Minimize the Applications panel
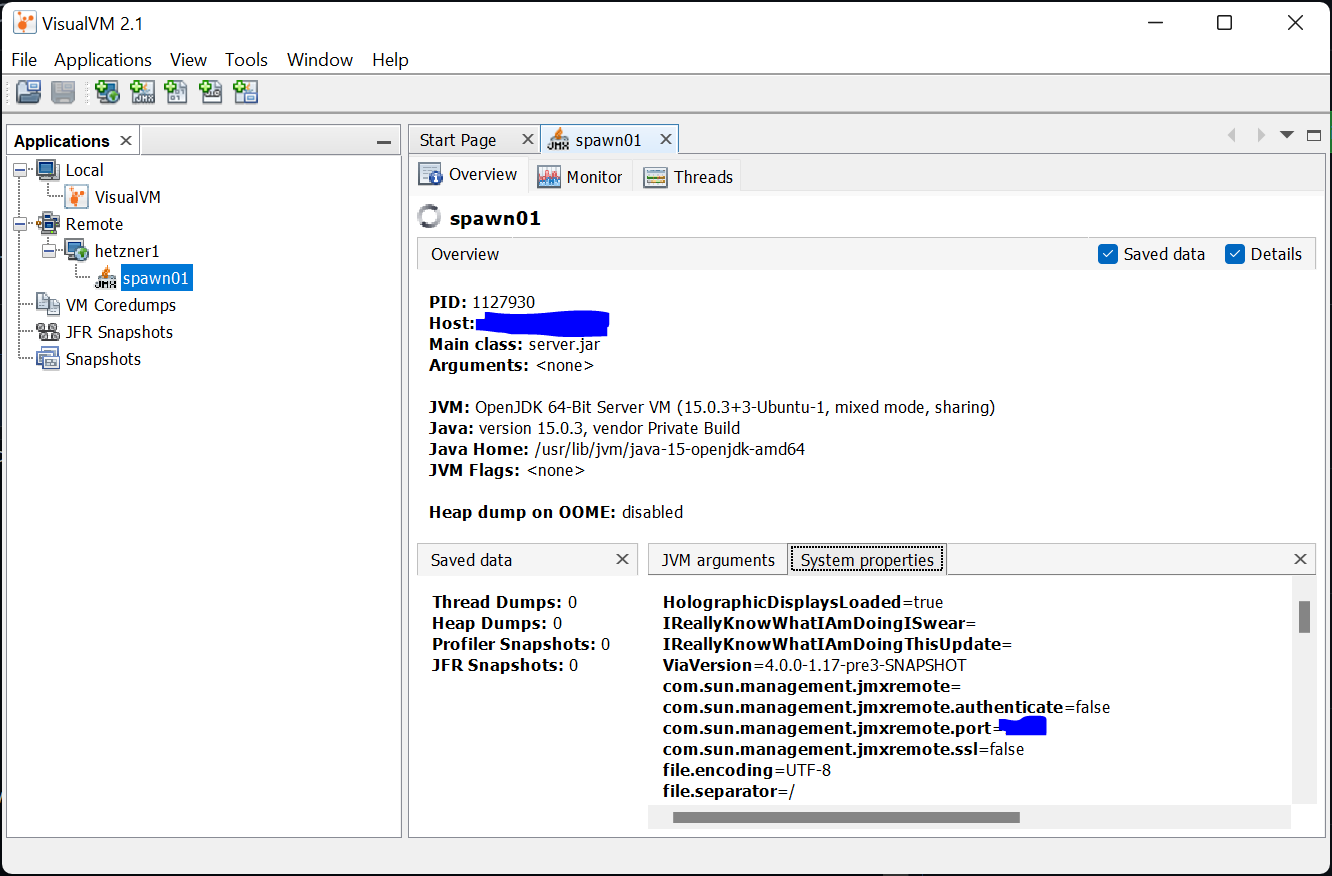1332x876 pixels. pos(383,142)
